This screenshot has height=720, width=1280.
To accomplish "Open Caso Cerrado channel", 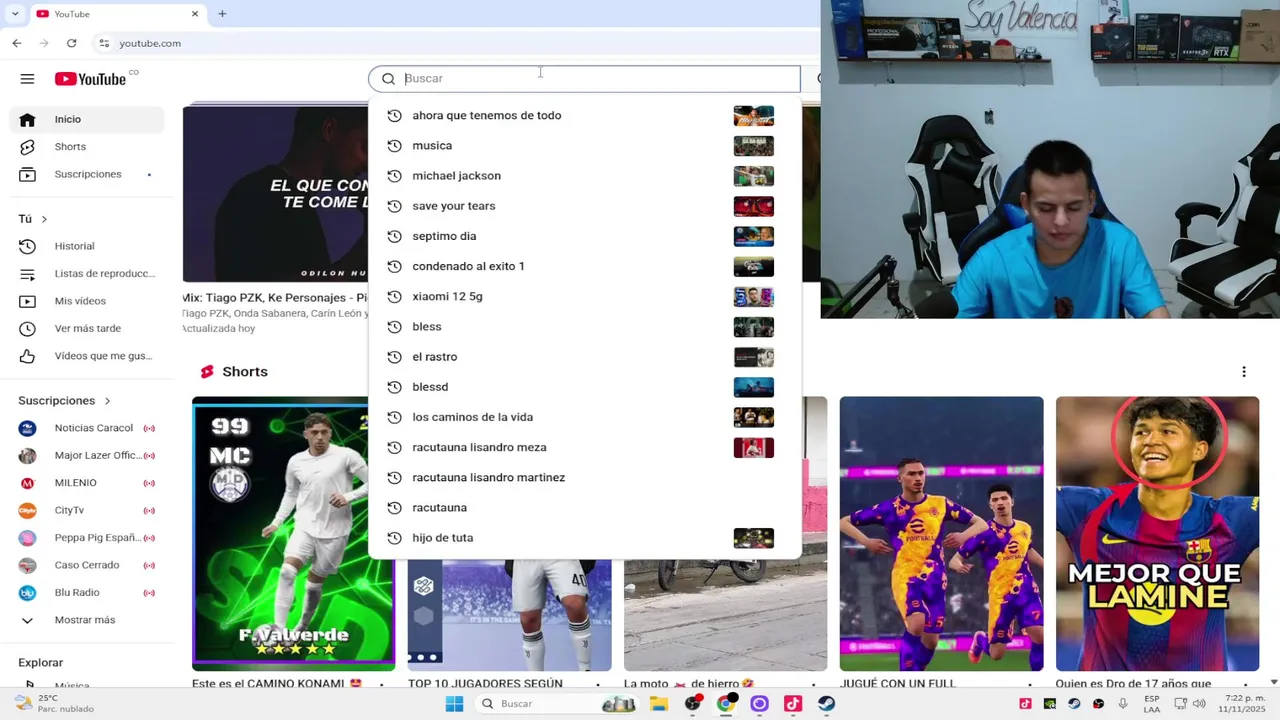I will click(x=88, y=565).
